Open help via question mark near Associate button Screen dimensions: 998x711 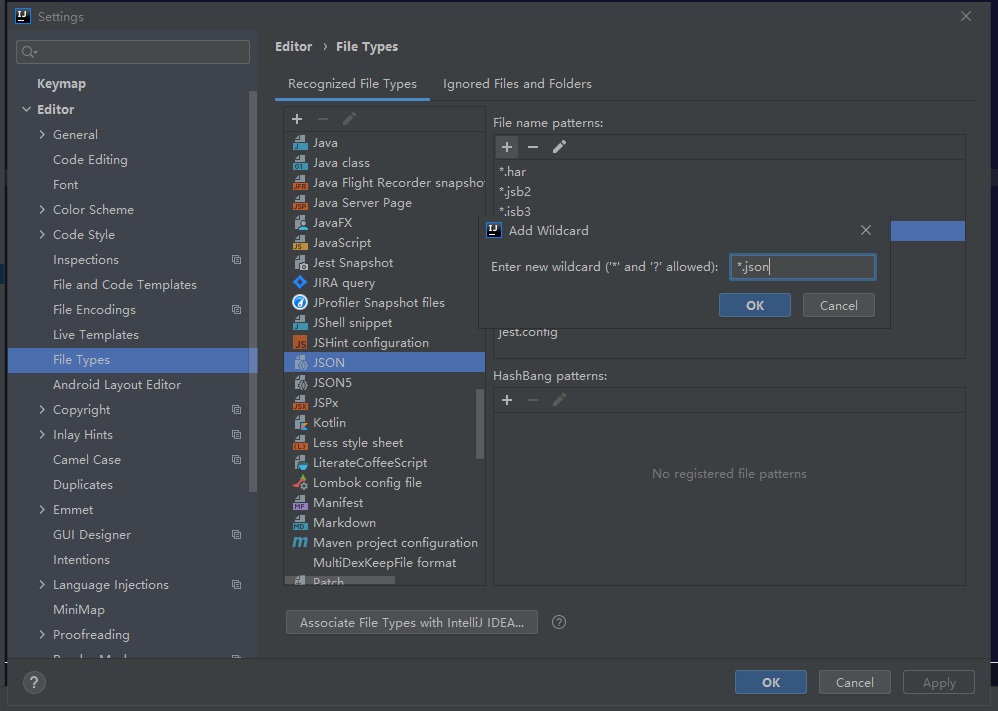coord(559,622)
